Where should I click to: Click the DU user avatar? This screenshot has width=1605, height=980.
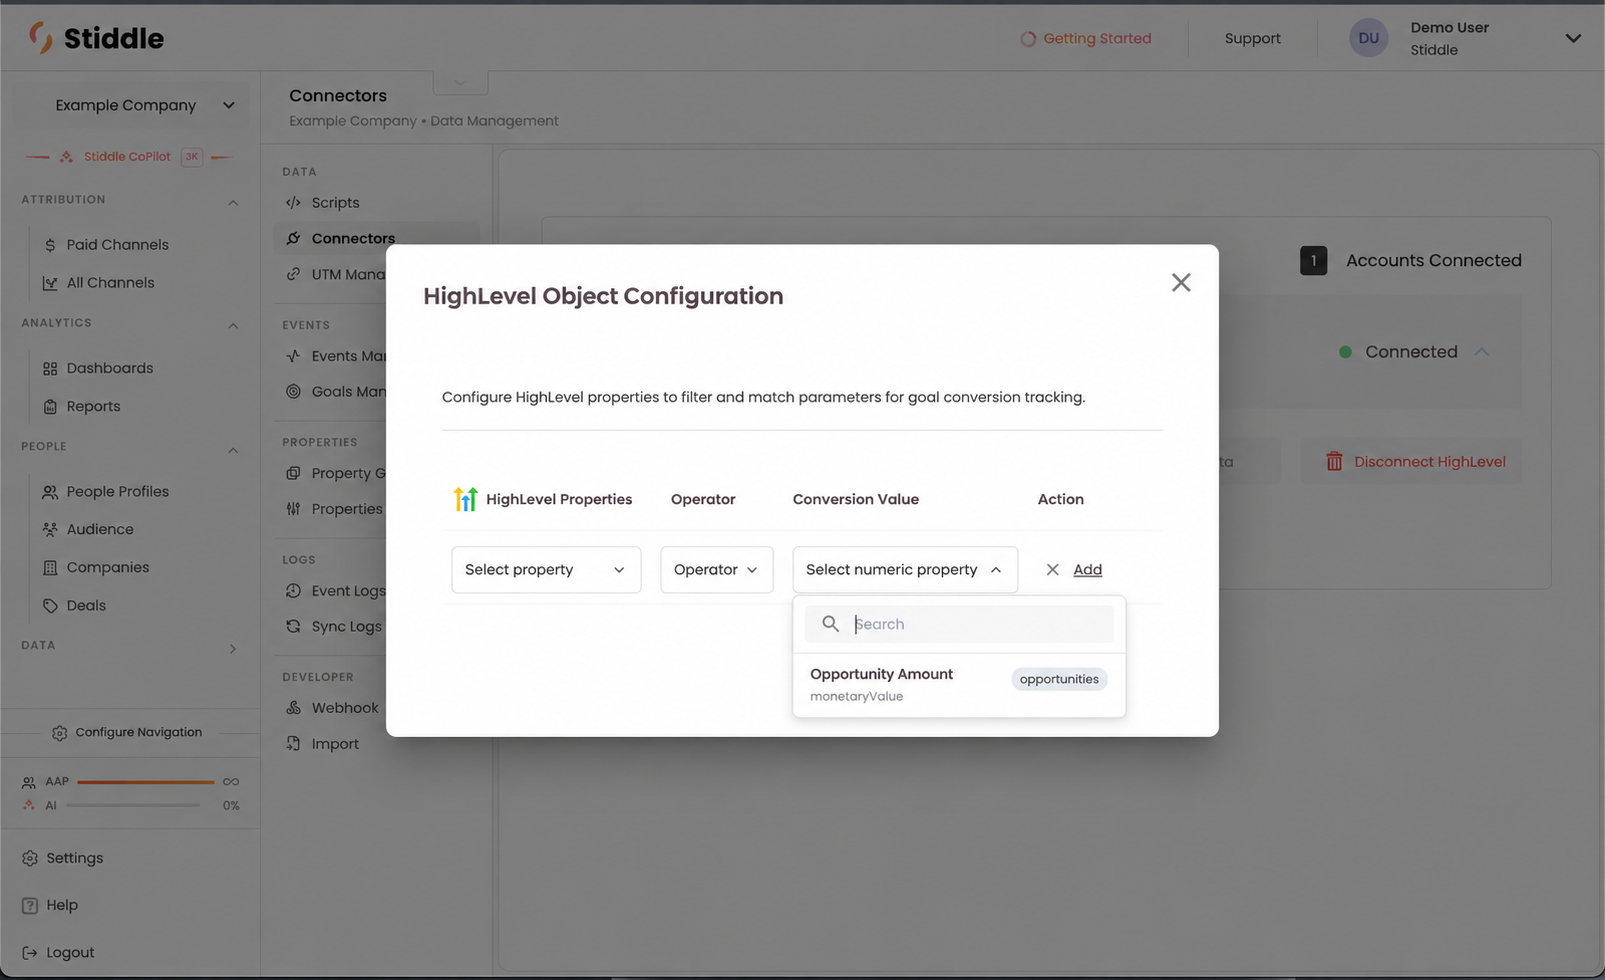(1368, 39)
